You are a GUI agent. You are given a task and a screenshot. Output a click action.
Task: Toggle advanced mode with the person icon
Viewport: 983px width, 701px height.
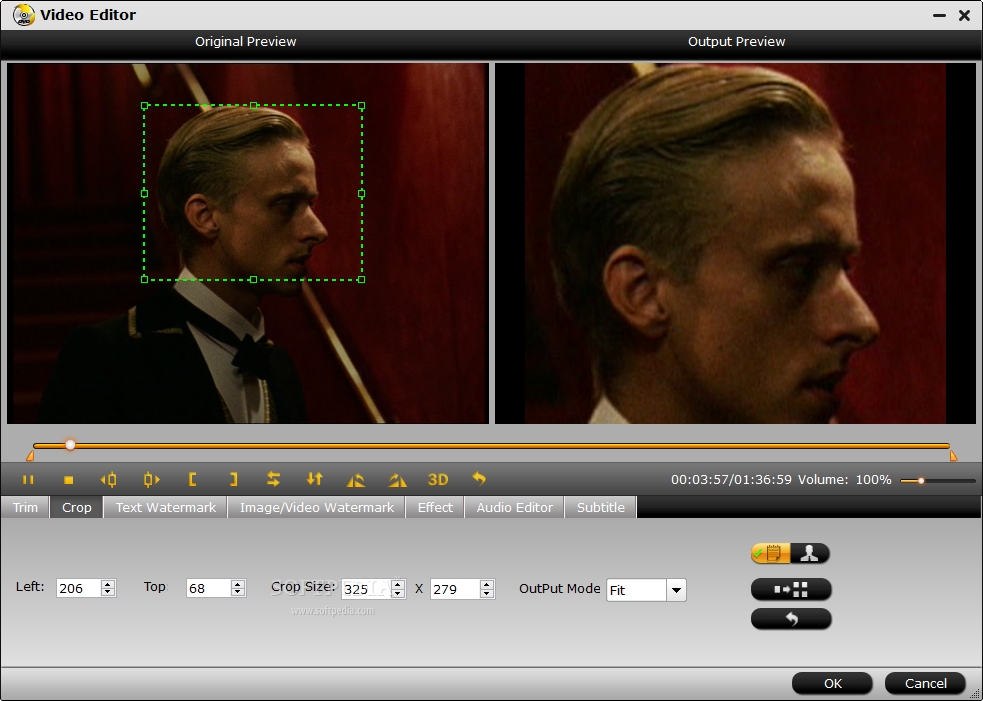coord(810,554)
